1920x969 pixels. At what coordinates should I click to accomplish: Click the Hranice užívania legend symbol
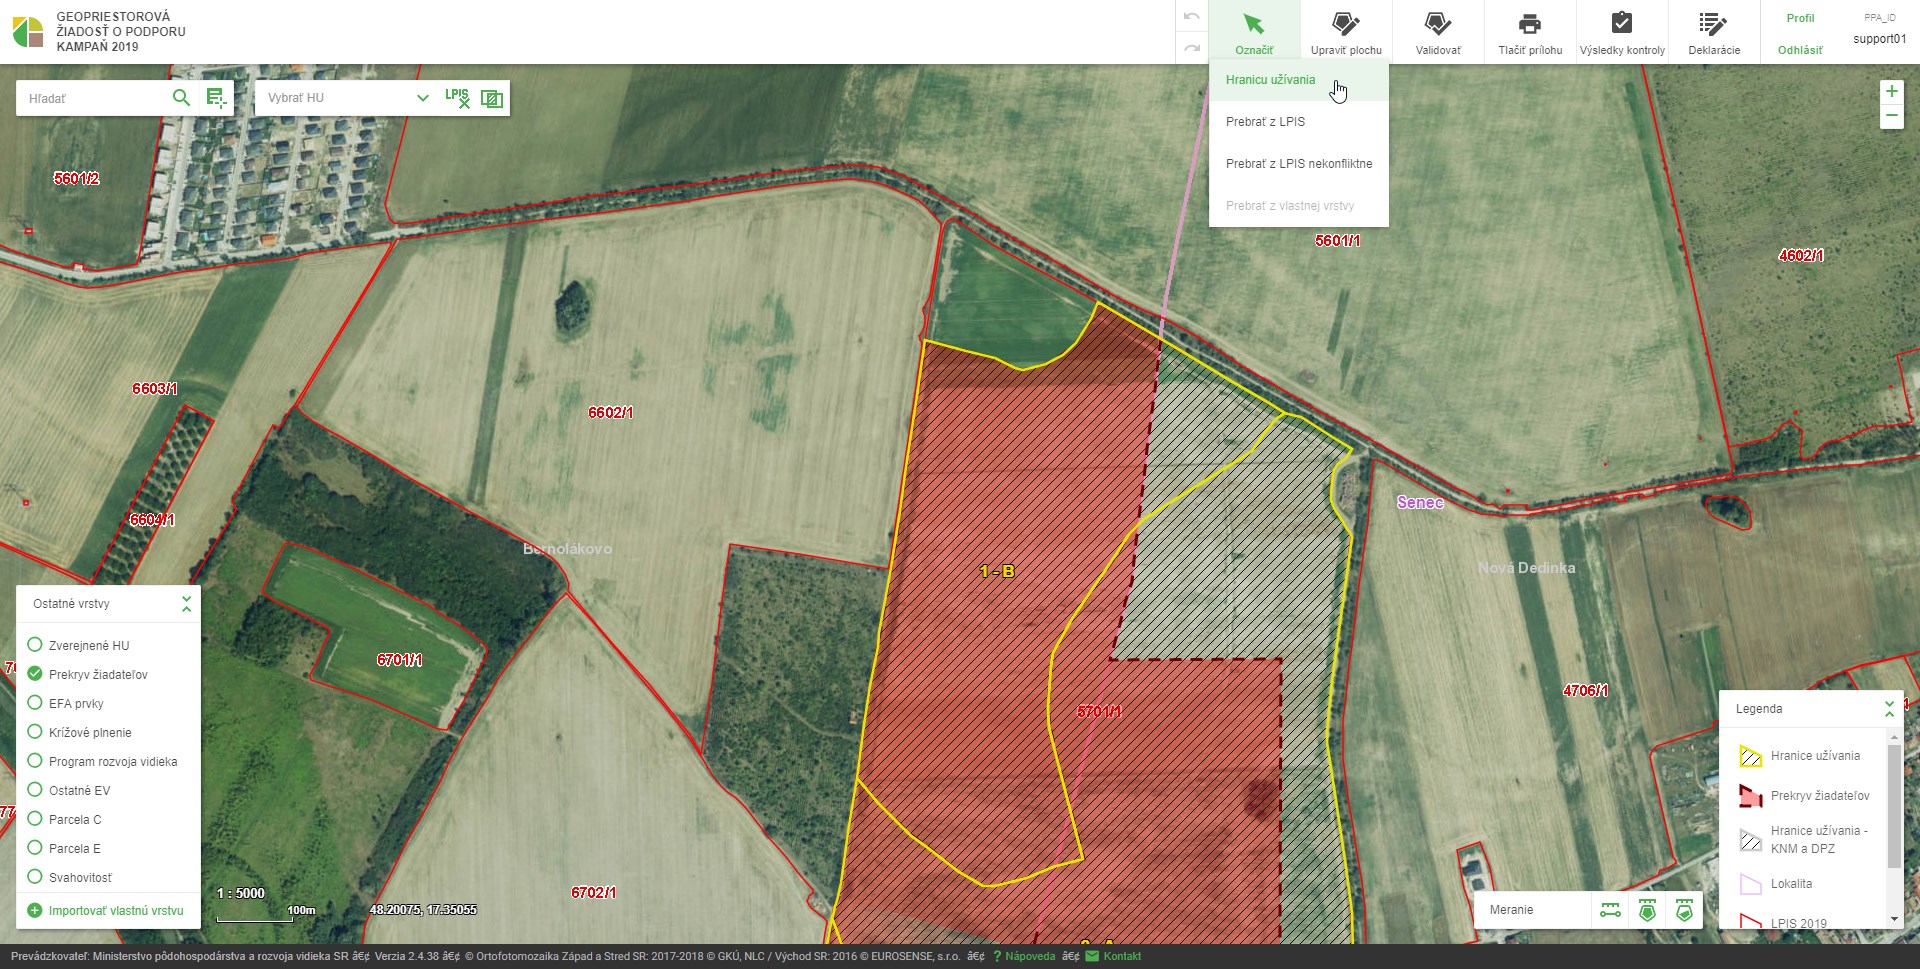coord(1750,756)
